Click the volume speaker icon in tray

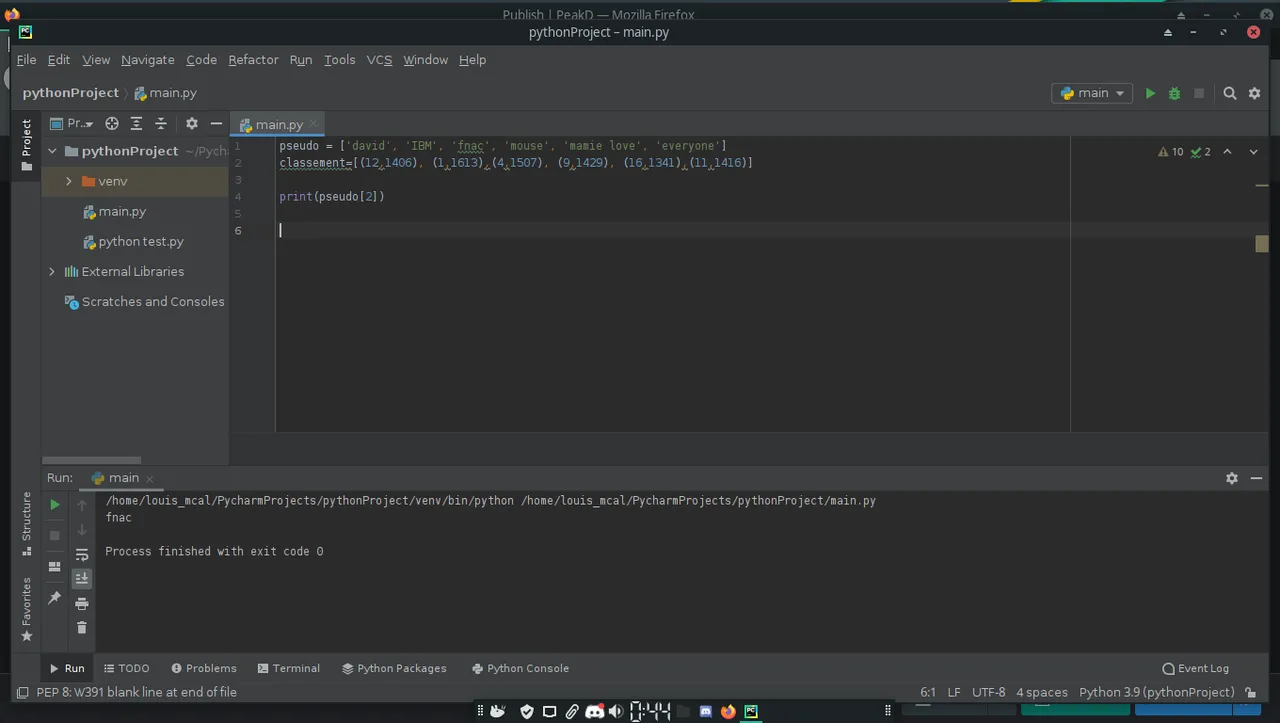tap(616, 711)
